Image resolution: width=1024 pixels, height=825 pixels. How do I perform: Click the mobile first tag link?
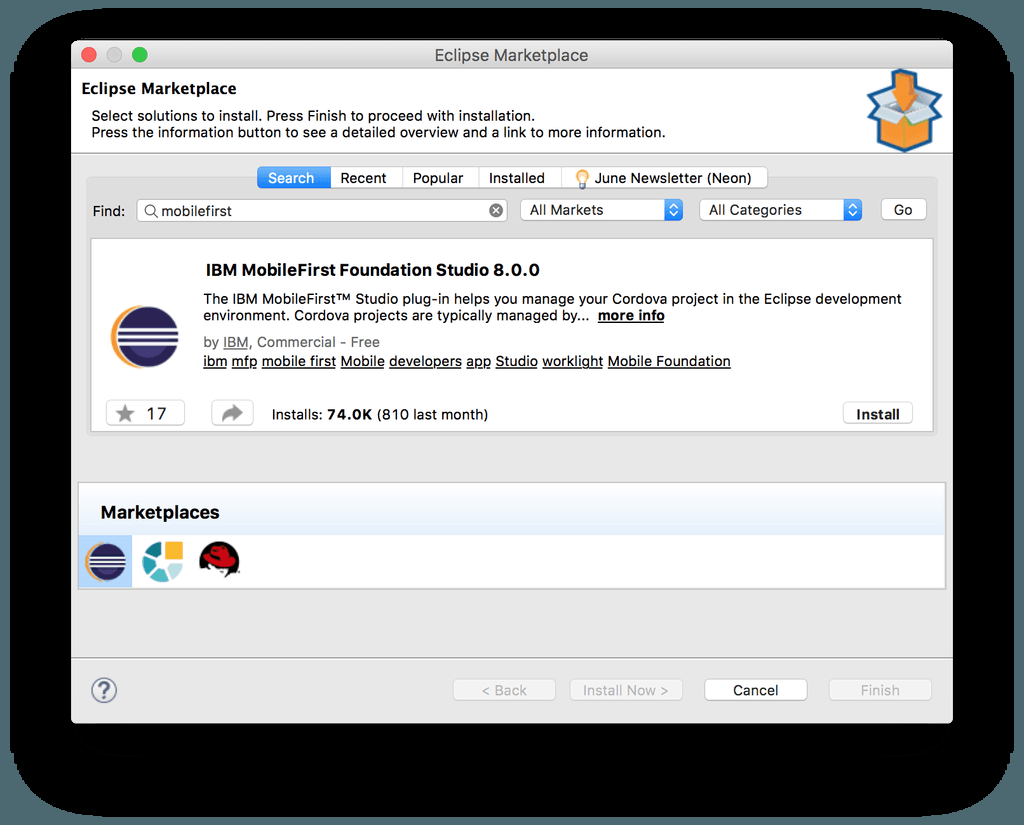pos(298,361)
